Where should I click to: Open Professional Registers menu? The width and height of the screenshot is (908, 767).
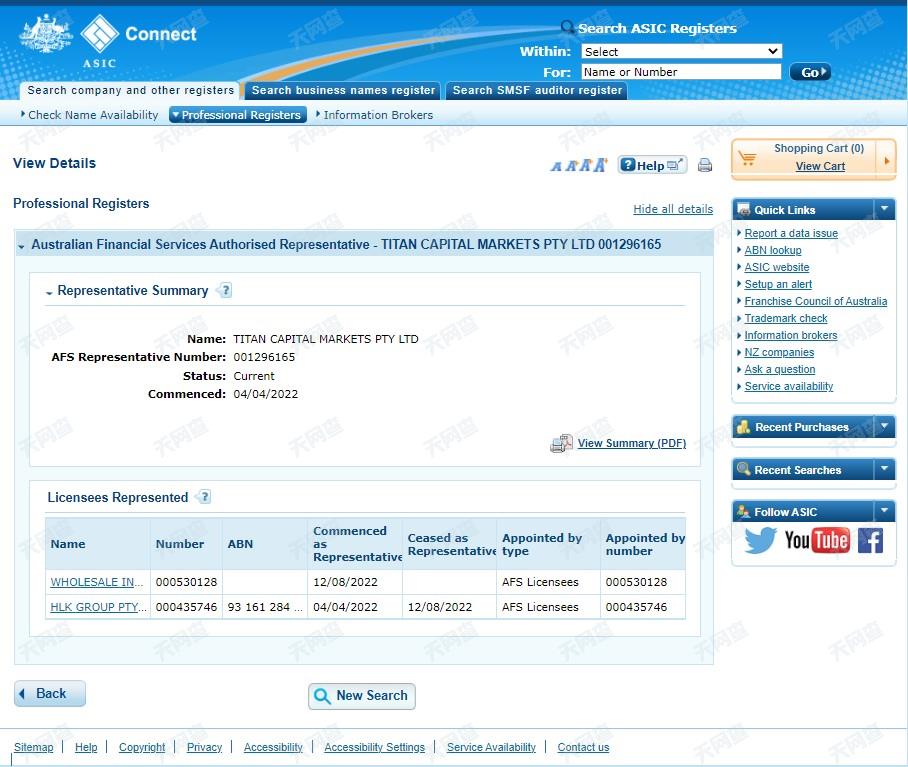pos(238,115)
